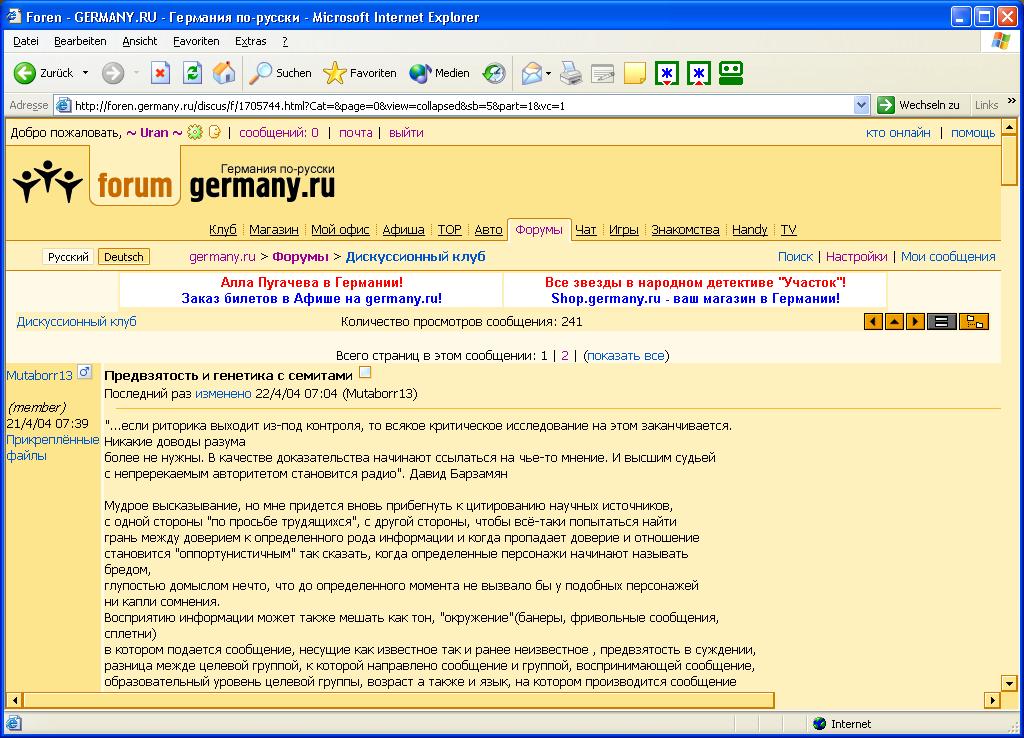Click the previous thread left-arrow icon

[873, 321]
